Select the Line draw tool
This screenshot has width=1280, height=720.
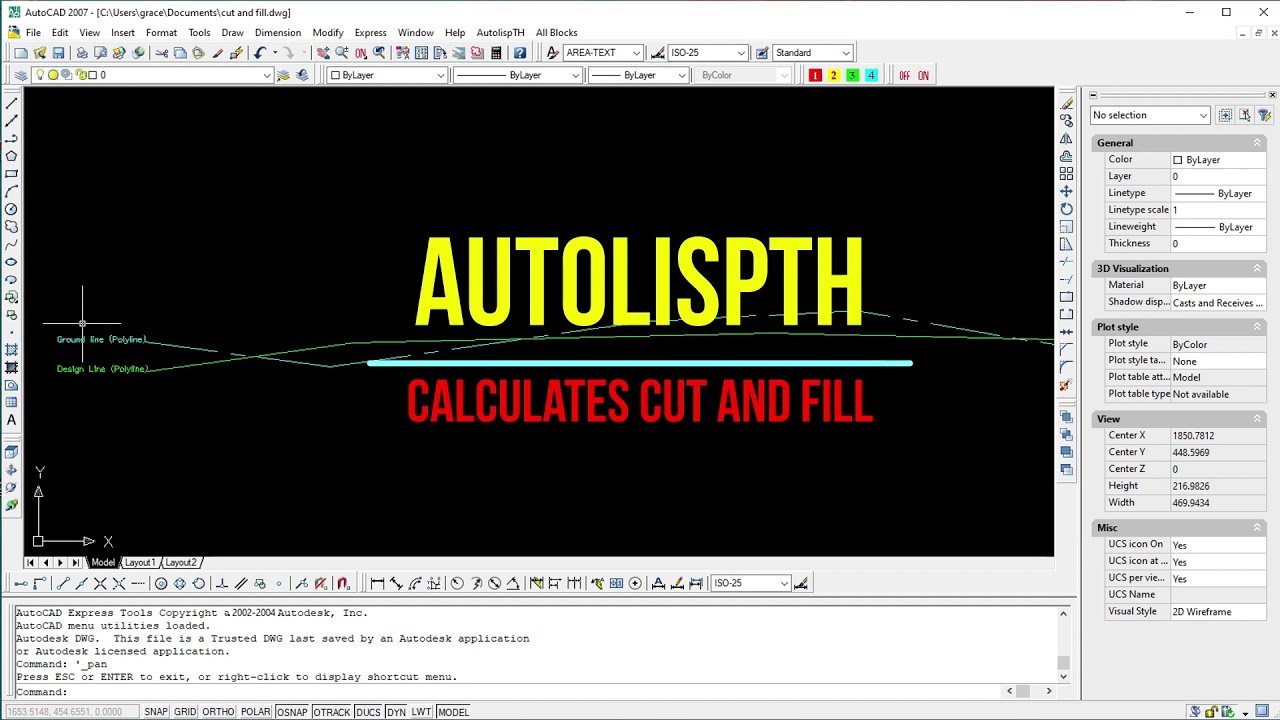pos(12,102)
